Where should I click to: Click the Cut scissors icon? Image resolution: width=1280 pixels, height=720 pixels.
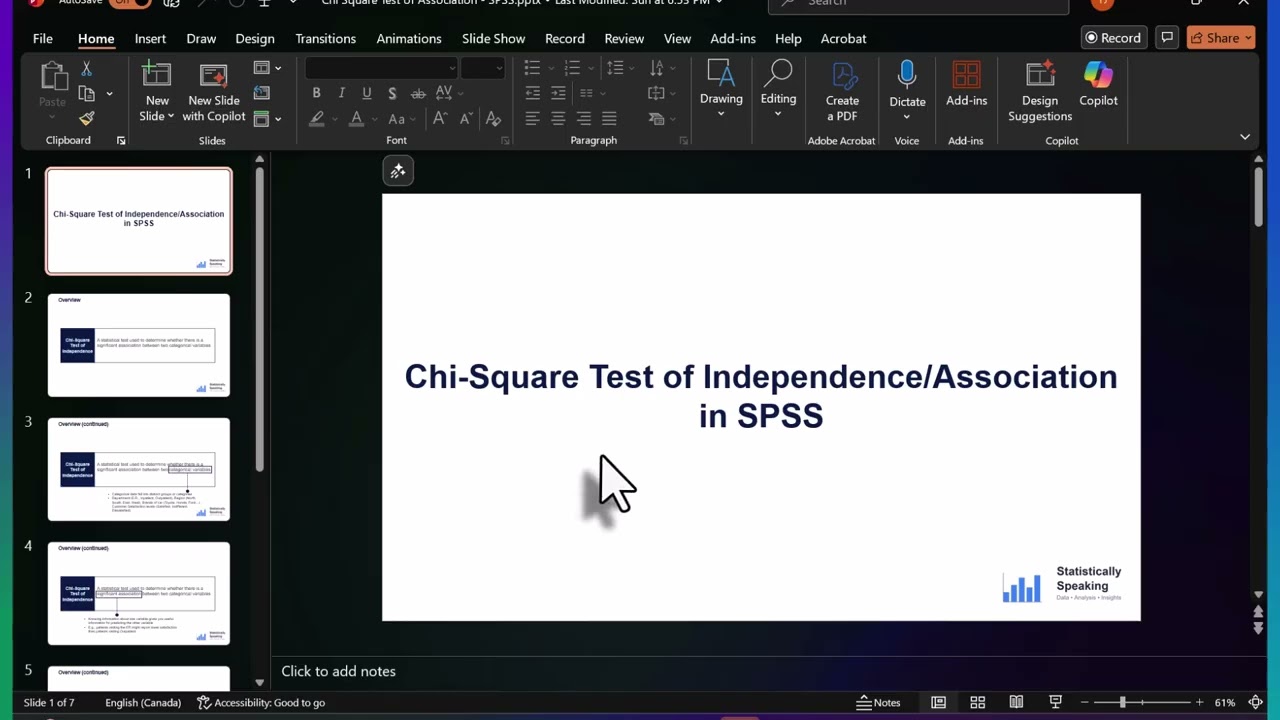(x=86, y=69)
